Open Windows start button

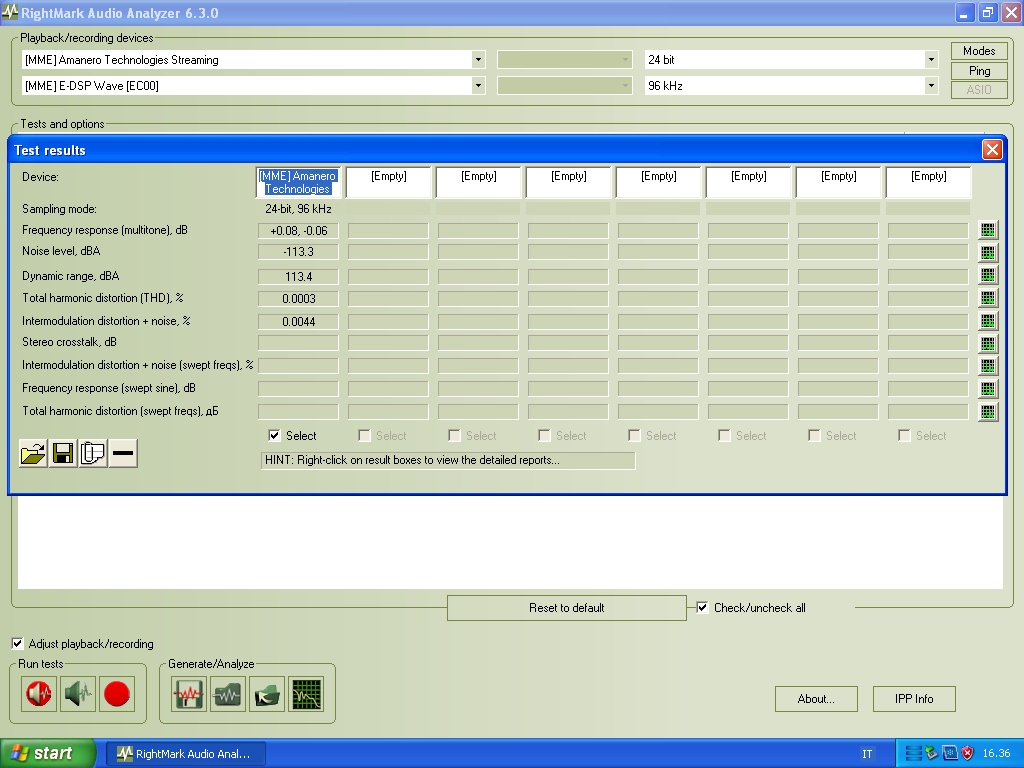click(x=48, y=754)
